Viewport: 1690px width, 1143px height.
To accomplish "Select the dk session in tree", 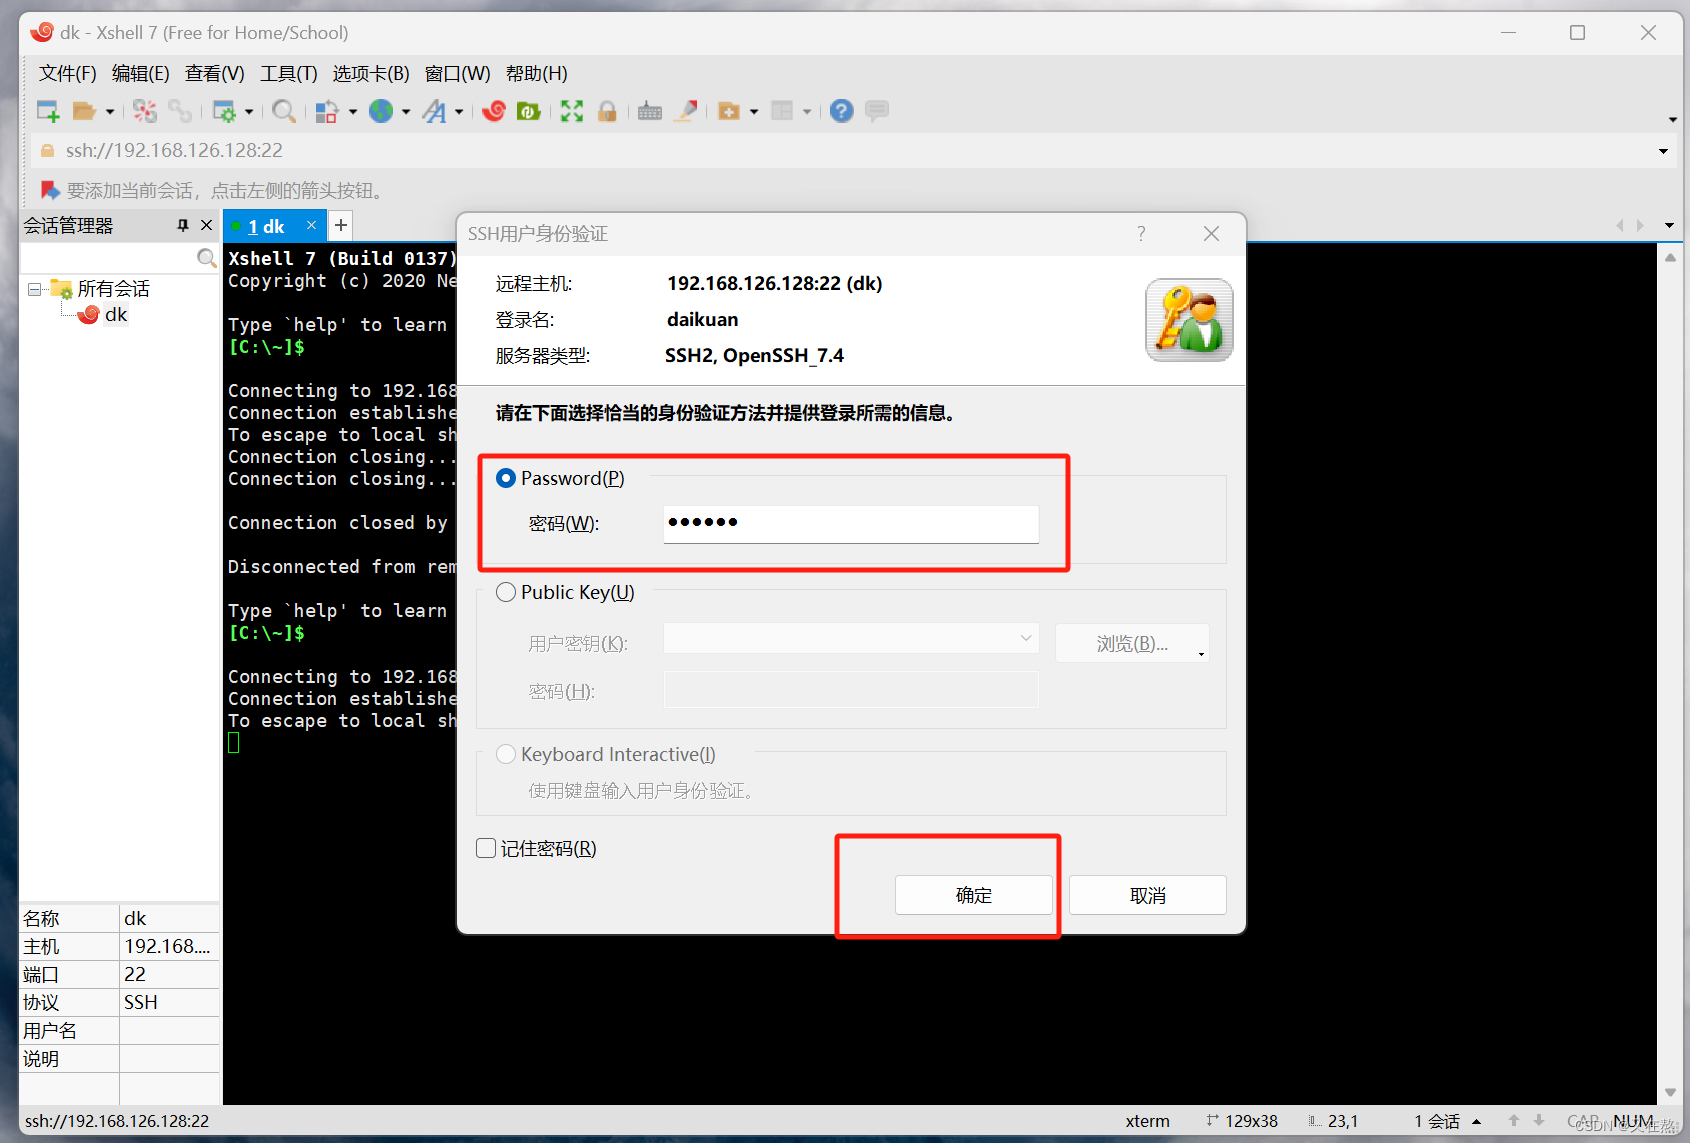I will pyautogui.click(x=116, y=315).
